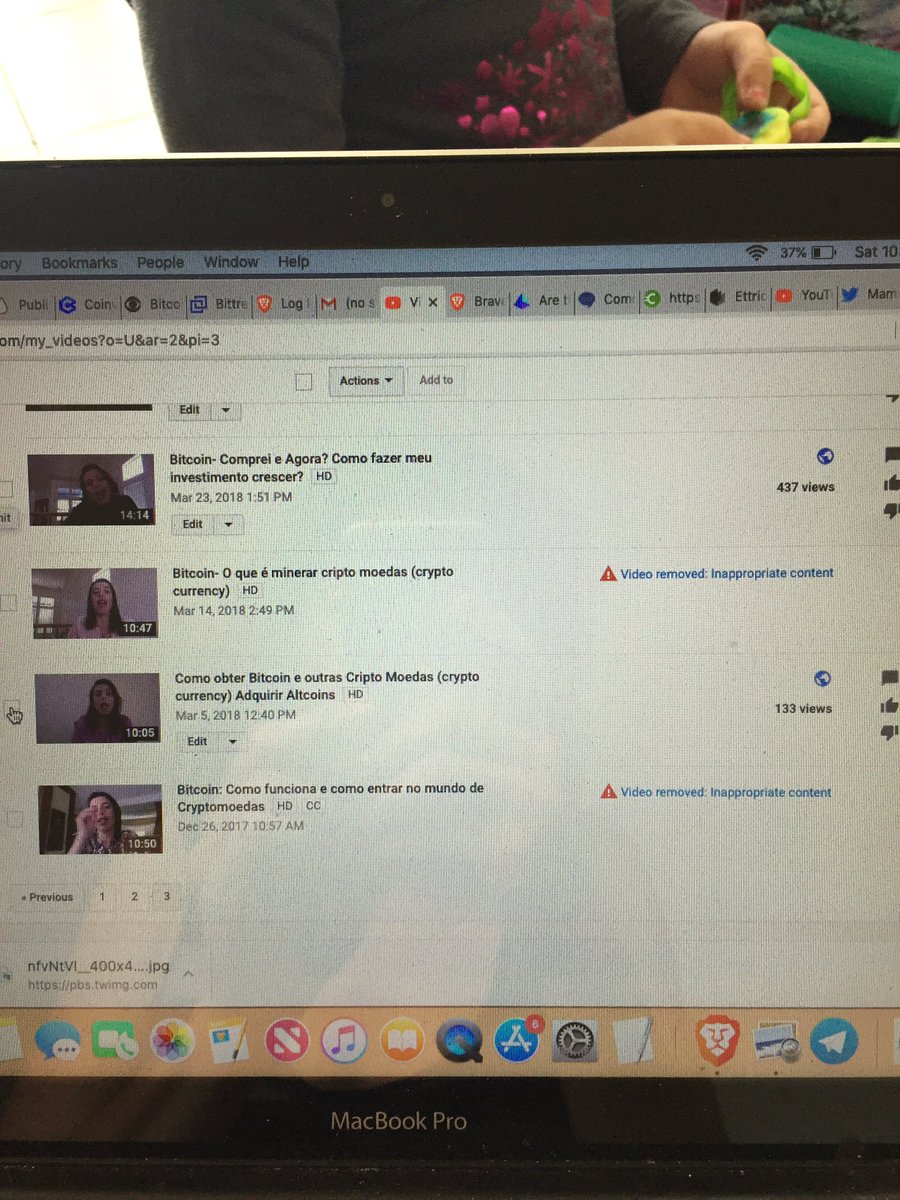Viewport: 900px width, 1200px height.
Task: Click Edit for the Comprei e Agora video
Action: pos(193,524)
